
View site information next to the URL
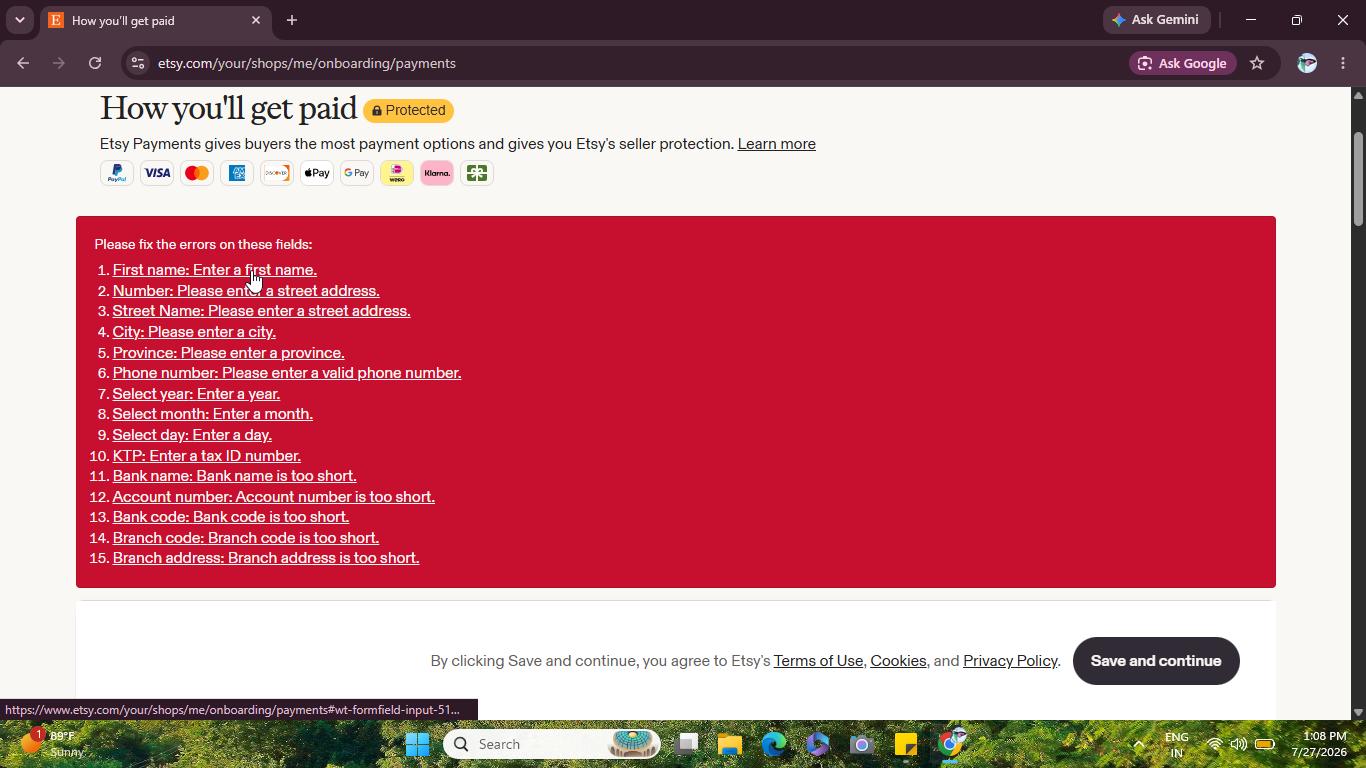[x=138, y=63]
